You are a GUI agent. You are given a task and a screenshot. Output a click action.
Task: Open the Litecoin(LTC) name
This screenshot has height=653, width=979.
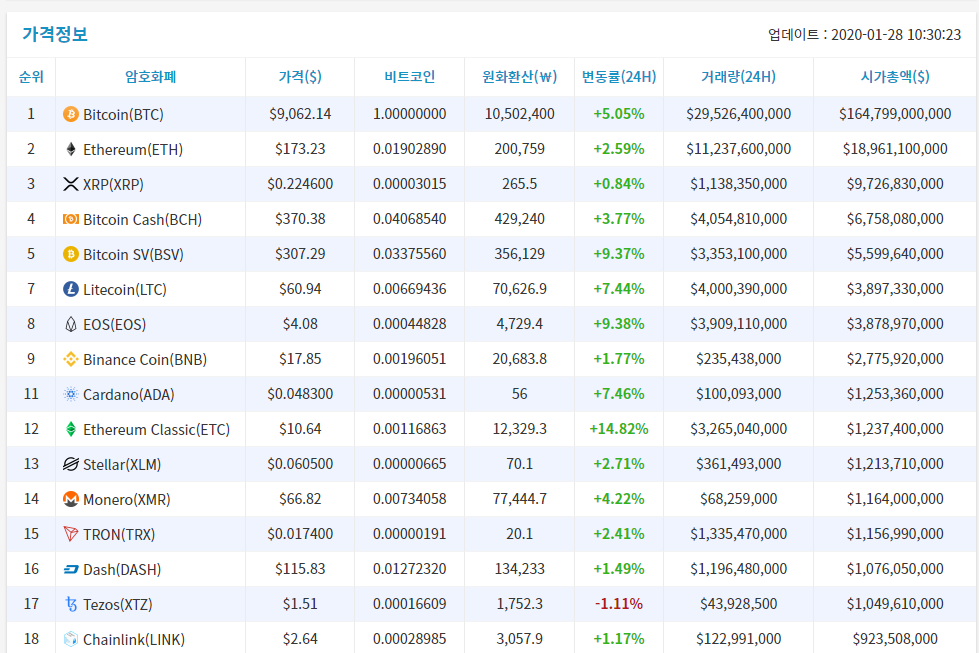pyautogui.click(x=125, y=289)
